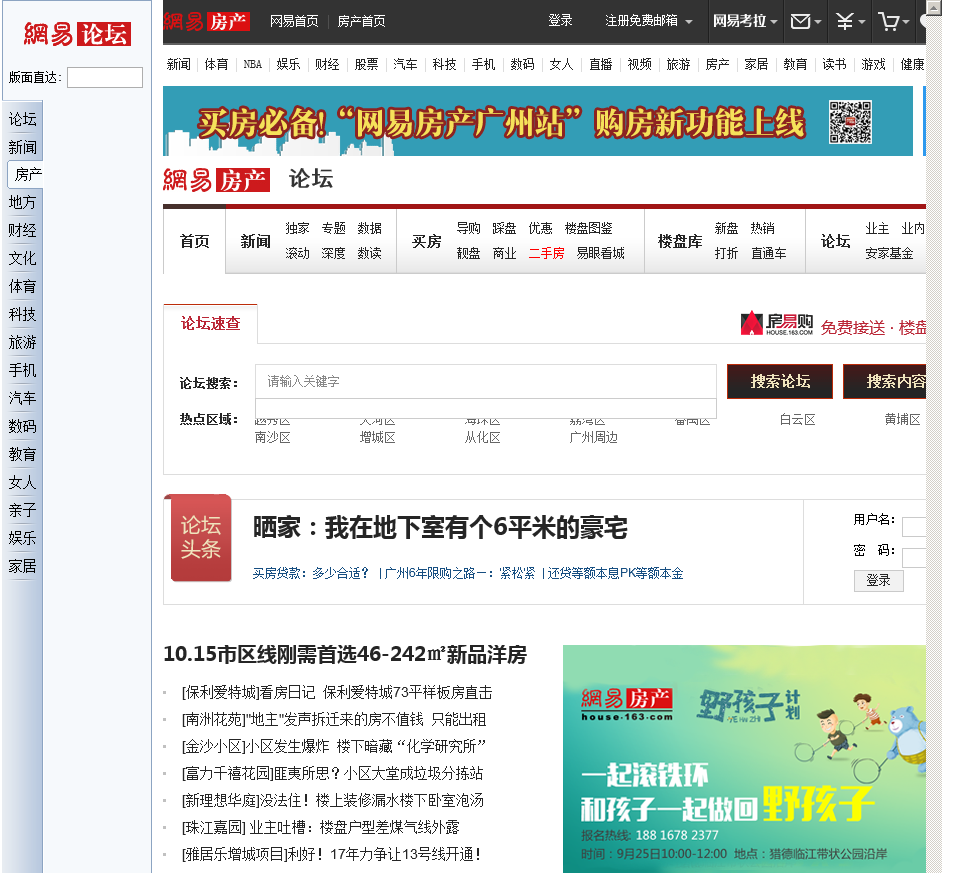Screen dimensions: 960x873
Task: Open the mail envelope icon in top bar
Action: coord(800,22)
